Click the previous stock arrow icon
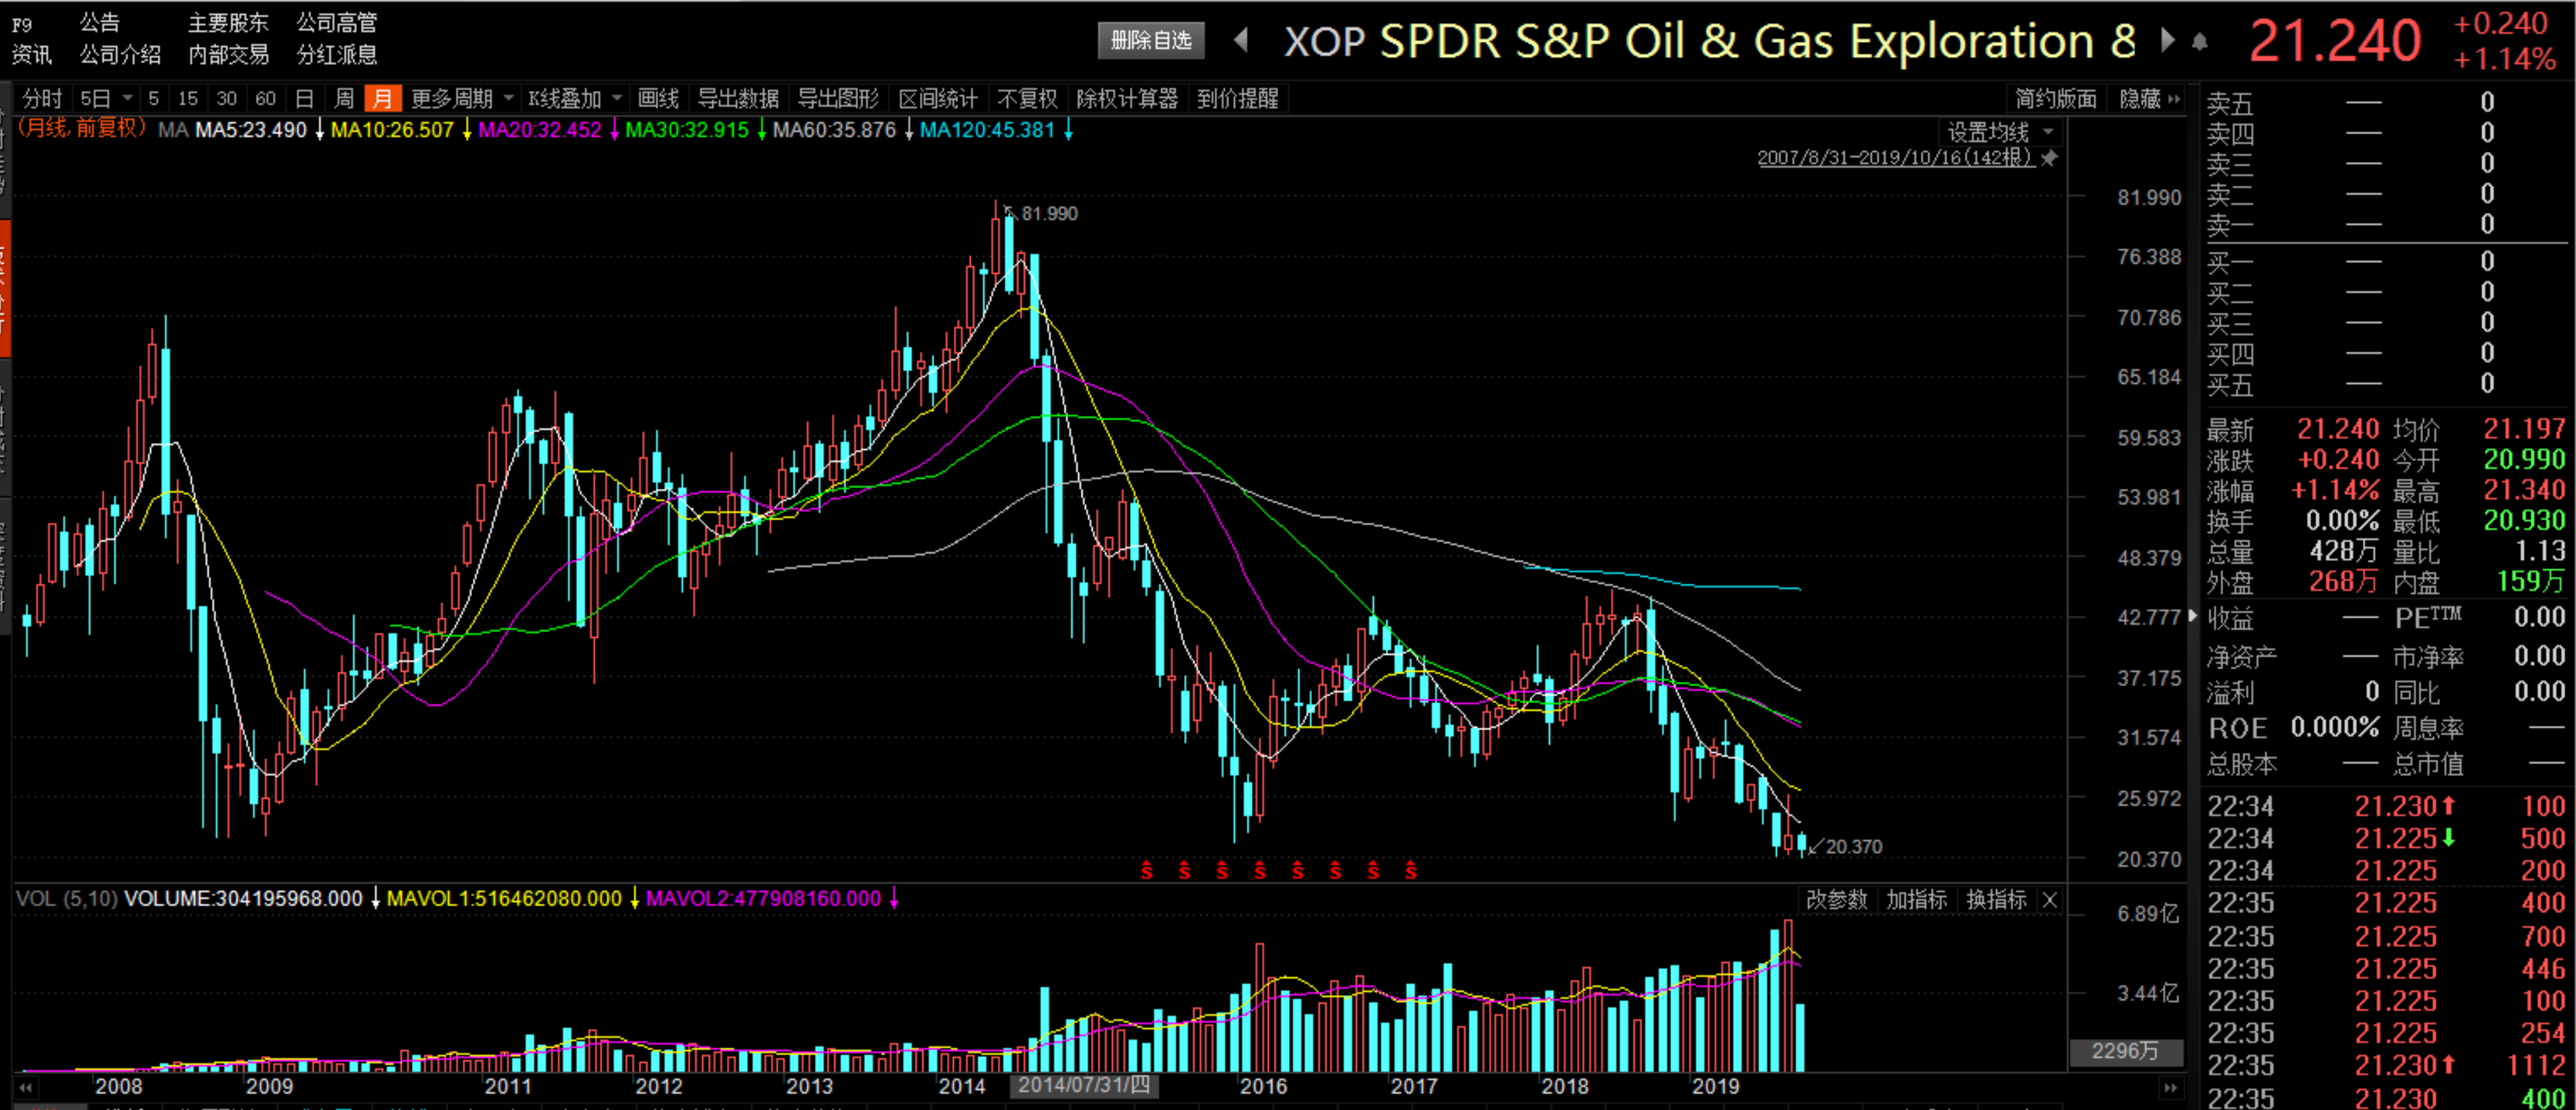2576x1110 pixels. coord(1241,40)
